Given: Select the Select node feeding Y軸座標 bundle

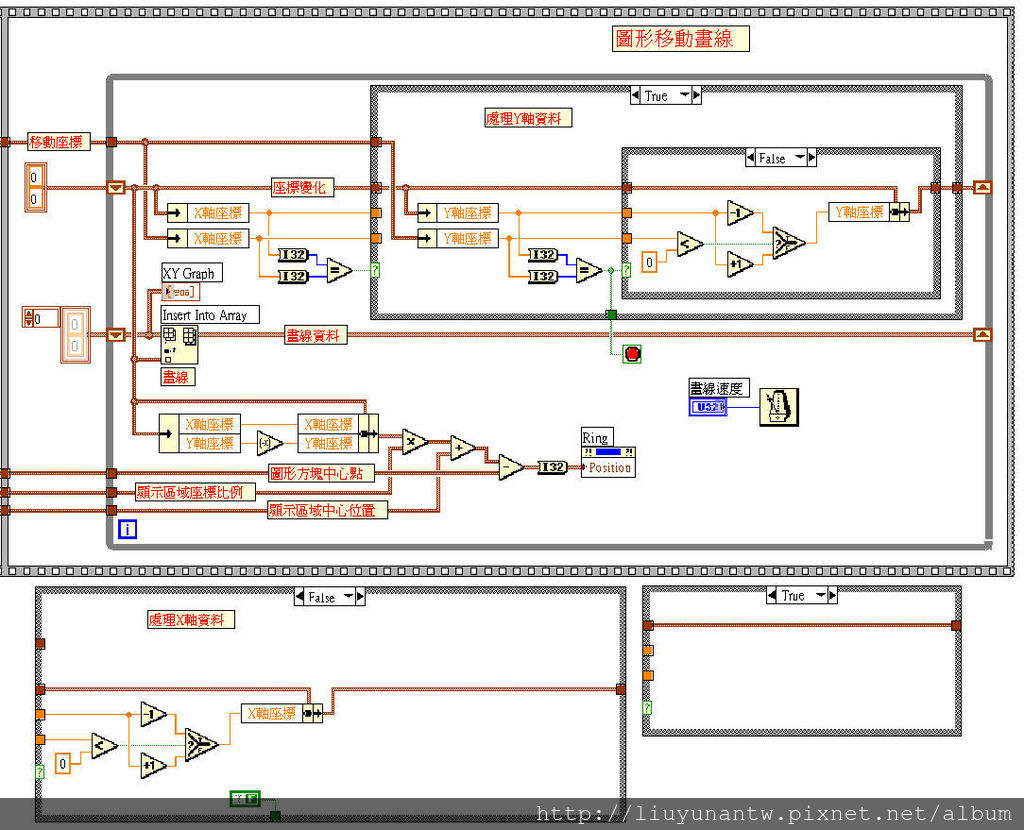Looking at the screenshot, I should tap(788, 243).
